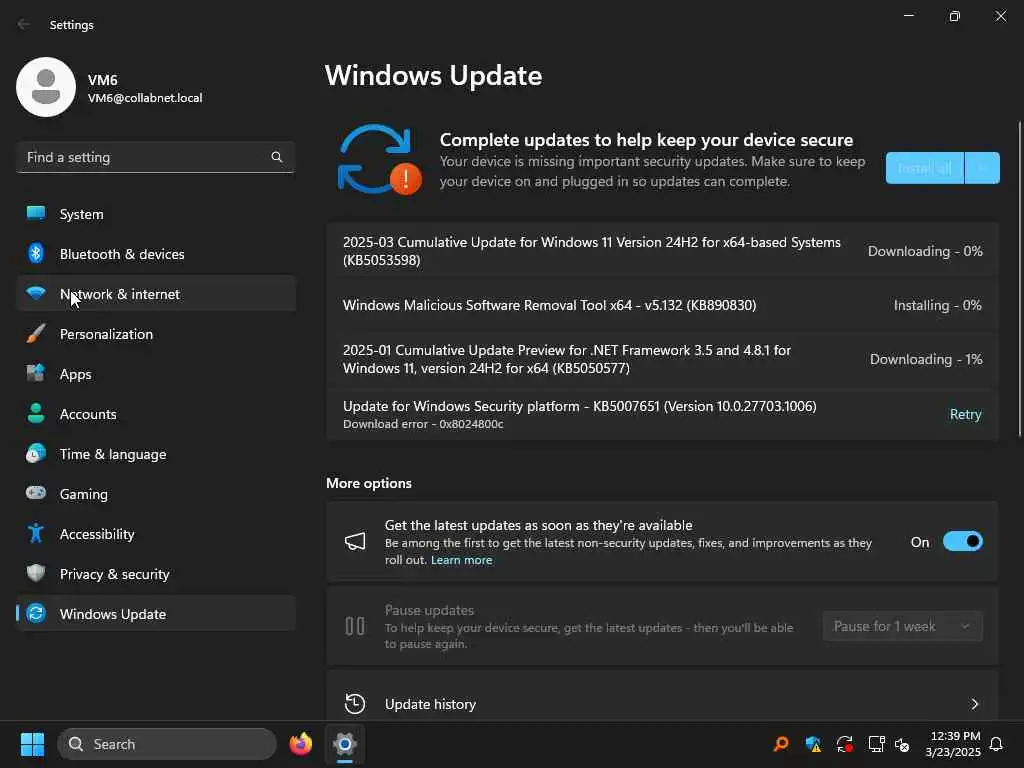Click the Accessibility figure icon
This screenshot has height=768, width=1024.
tap(36, 534)
